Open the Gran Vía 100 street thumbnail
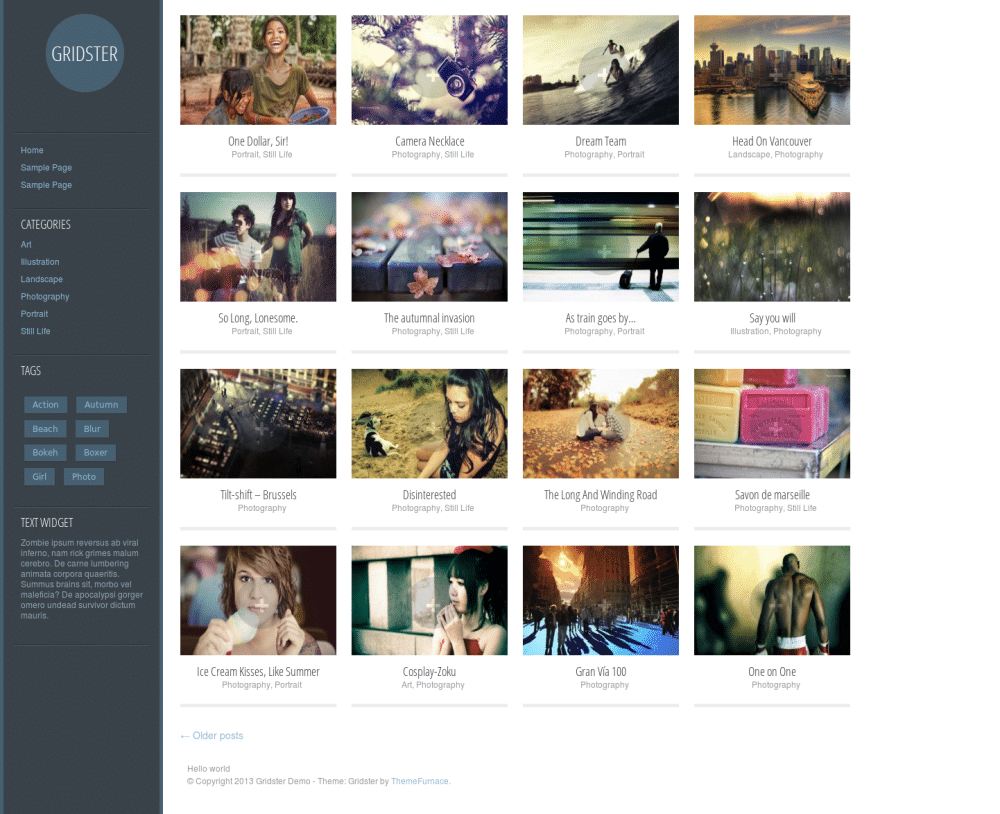Viewport: 1000px width, 814px height. pyautogui.click(x=601, y=600)
